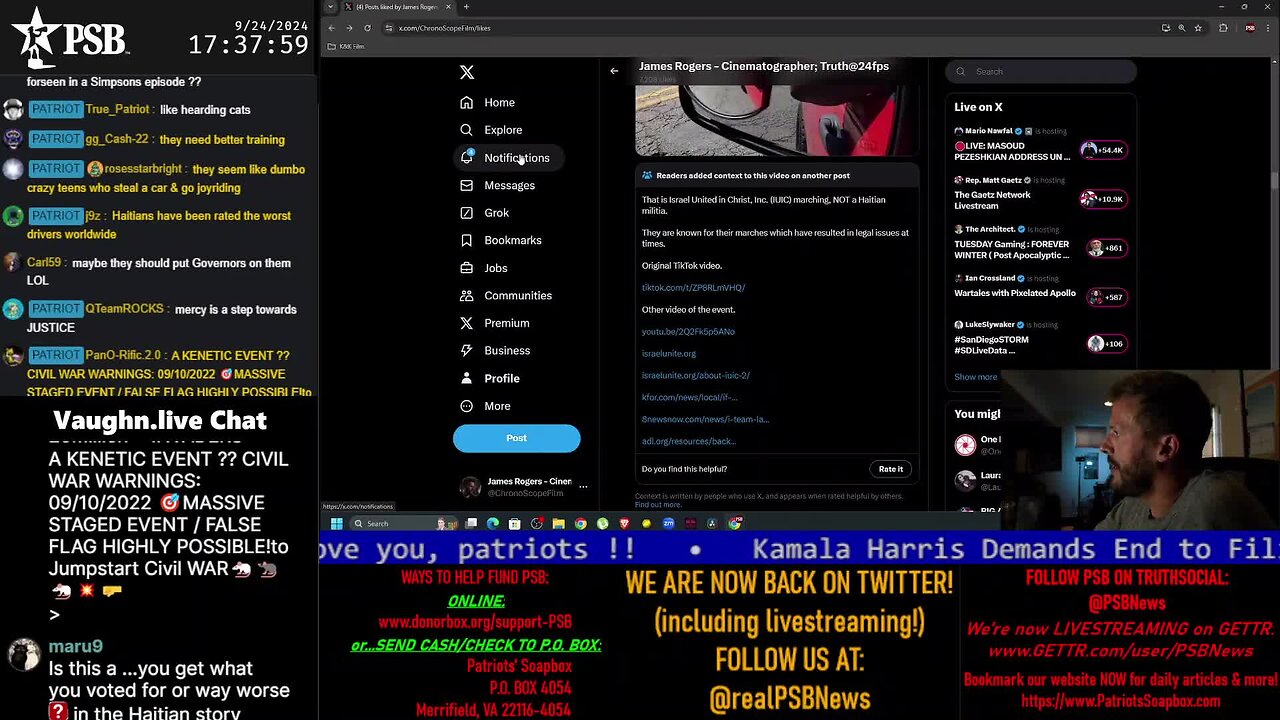Open a new browser tab
Viewport: 1280px width, 720px height.
[466, 7]
